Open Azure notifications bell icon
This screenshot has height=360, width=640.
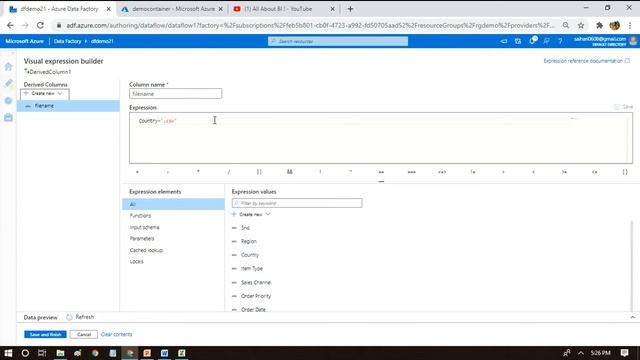pyautogui.click(x=532, y=41)
